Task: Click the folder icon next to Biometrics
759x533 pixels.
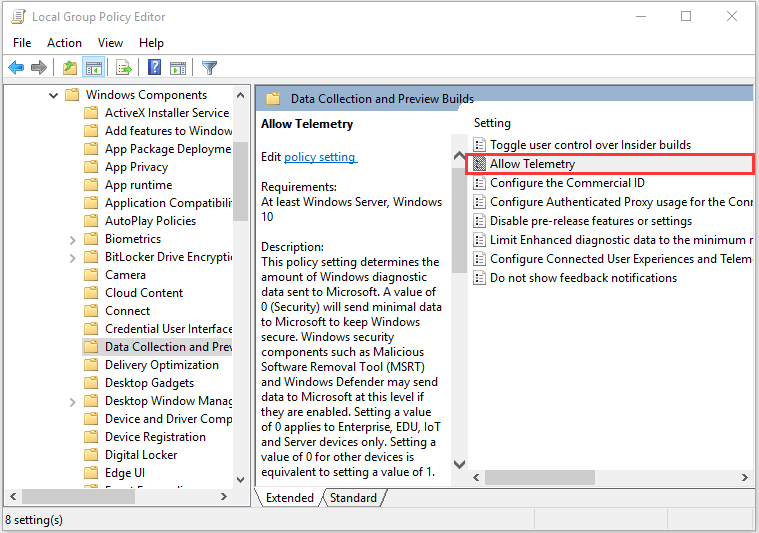Action: pyautogui.click(x=91, y=239)
